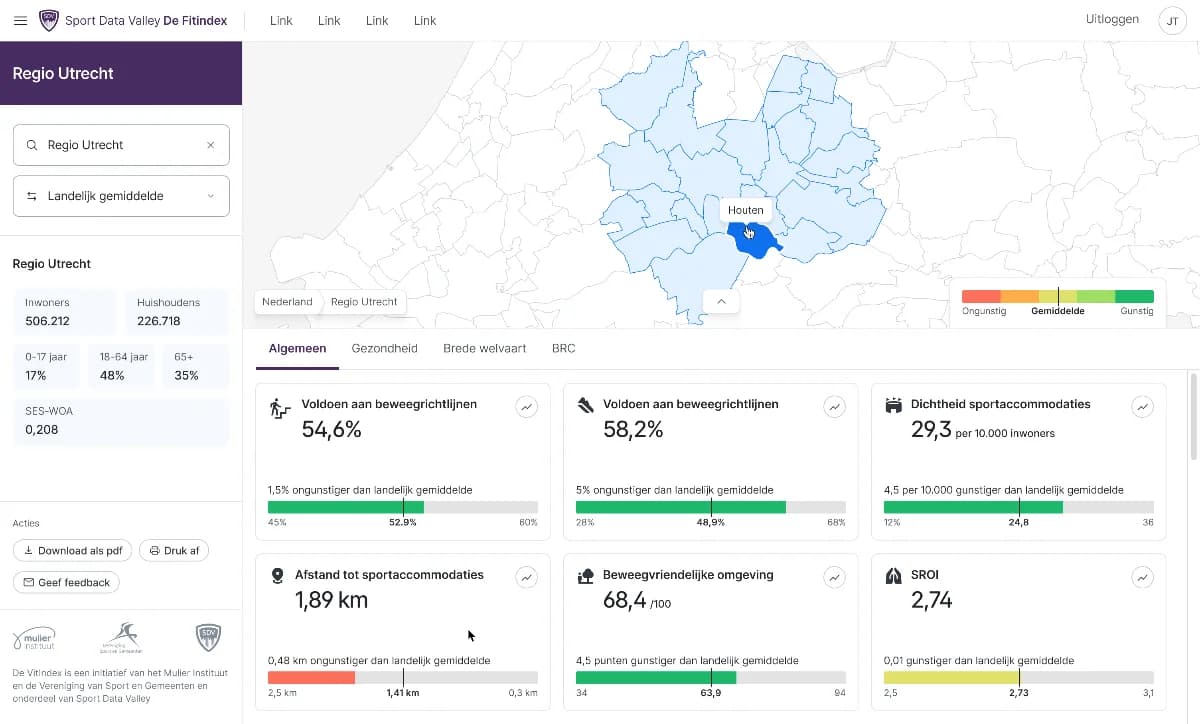
Task: Switch to the Gezondheid tab
Action: [385, 349]
